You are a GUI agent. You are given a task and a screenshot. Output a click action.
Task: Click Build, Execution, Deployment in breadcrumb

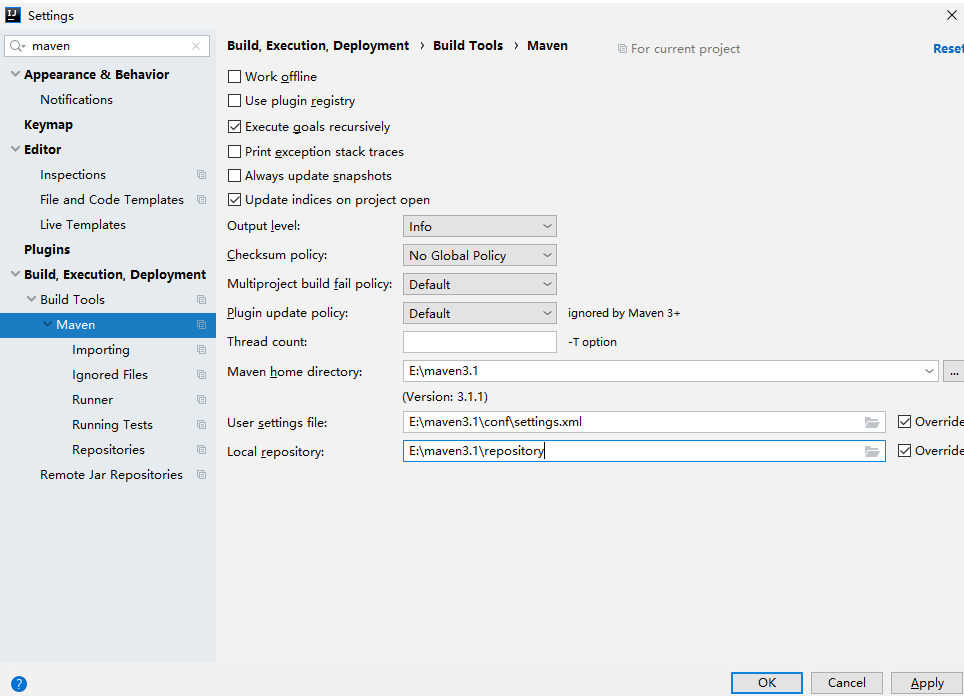coord(318,45)
